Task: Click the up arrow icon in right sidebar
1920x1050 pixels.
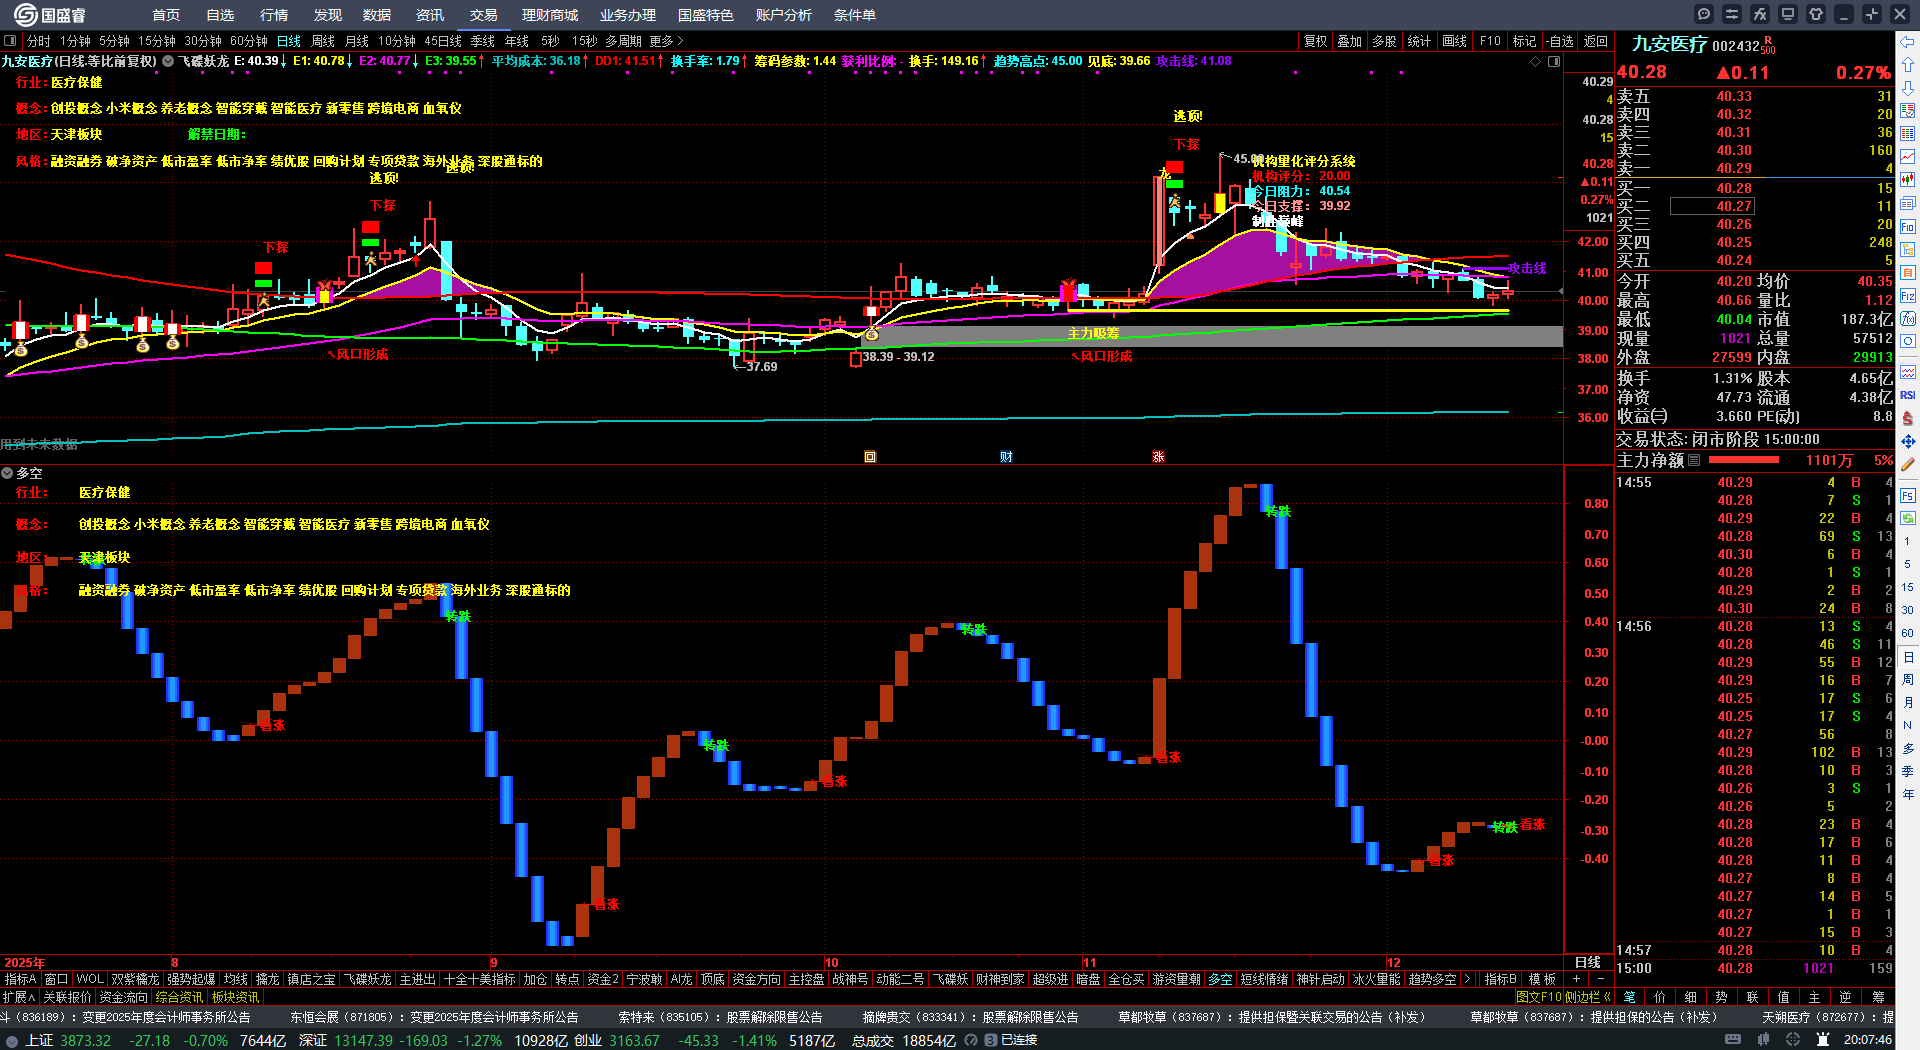Action: (x=1908, y=65)
